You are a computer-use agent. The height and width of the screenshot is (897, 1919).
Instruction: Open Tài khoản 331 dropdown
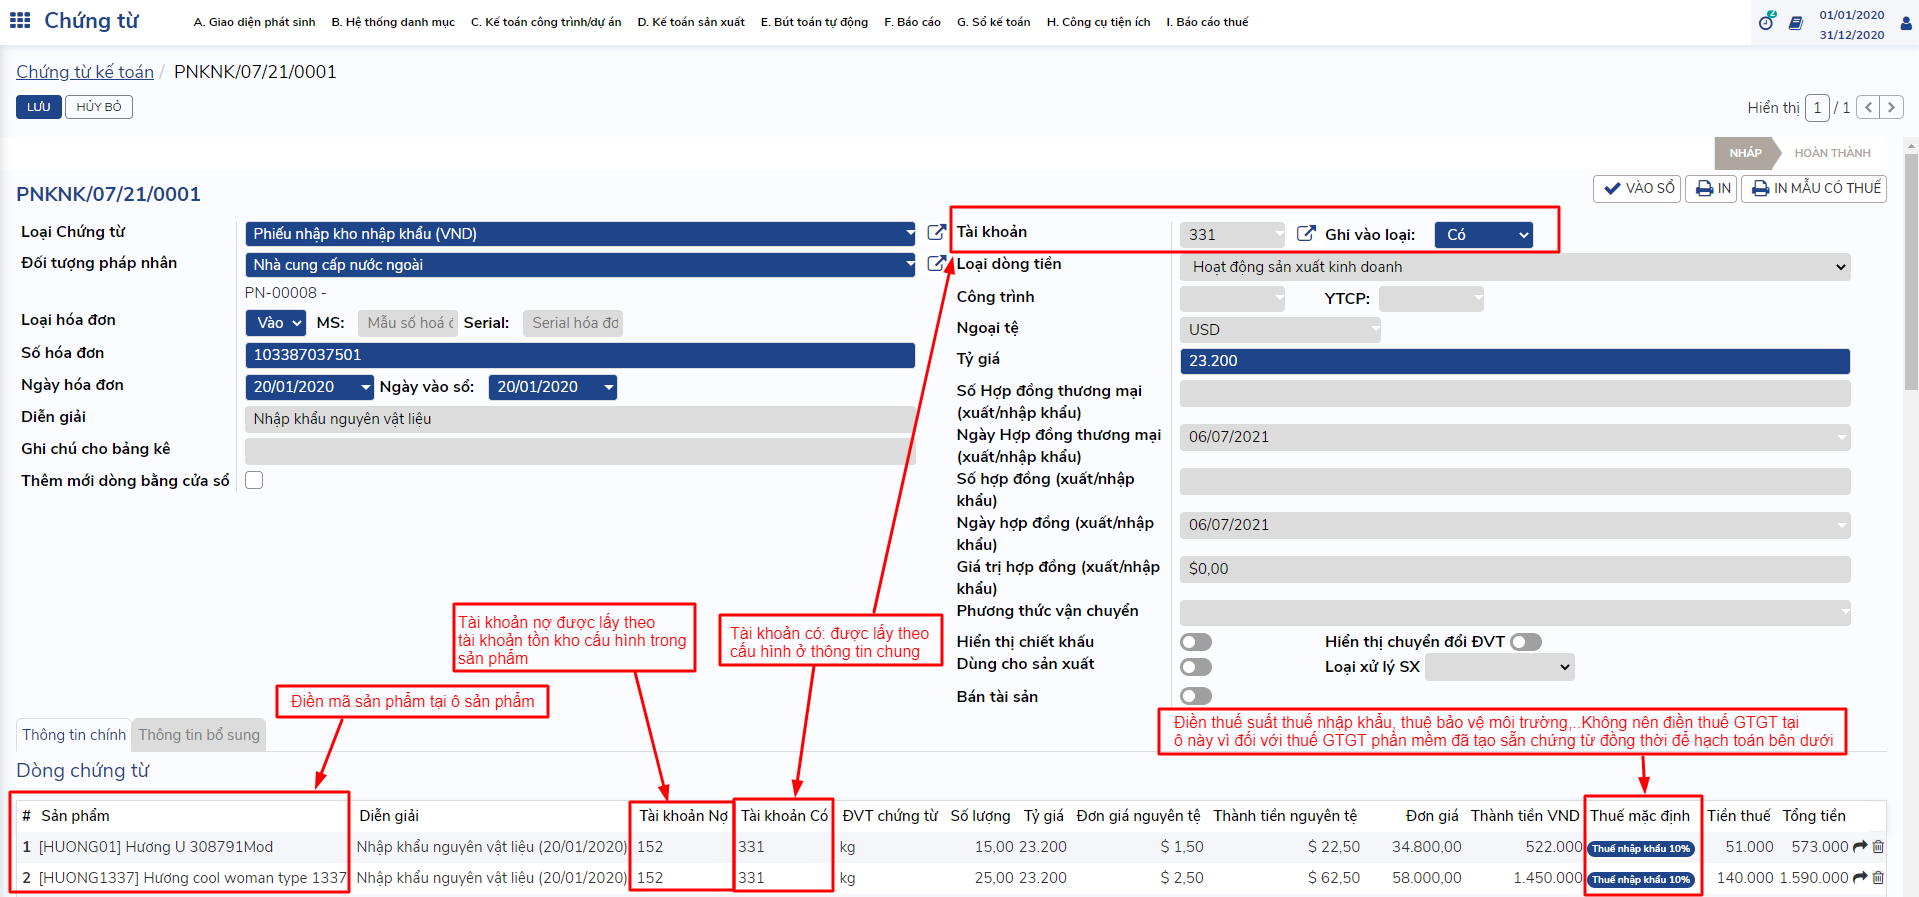pos(1232,235)
